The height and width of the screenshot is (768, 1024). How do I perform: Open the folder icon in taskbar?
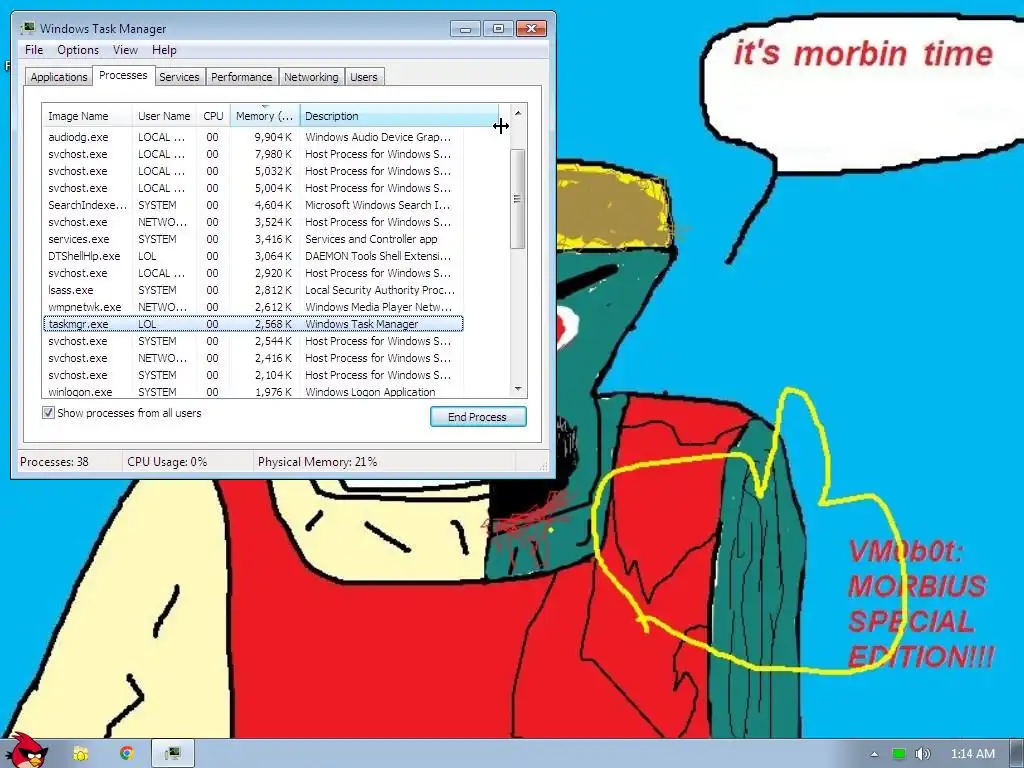pyautogui.click(x=81, y=754)
